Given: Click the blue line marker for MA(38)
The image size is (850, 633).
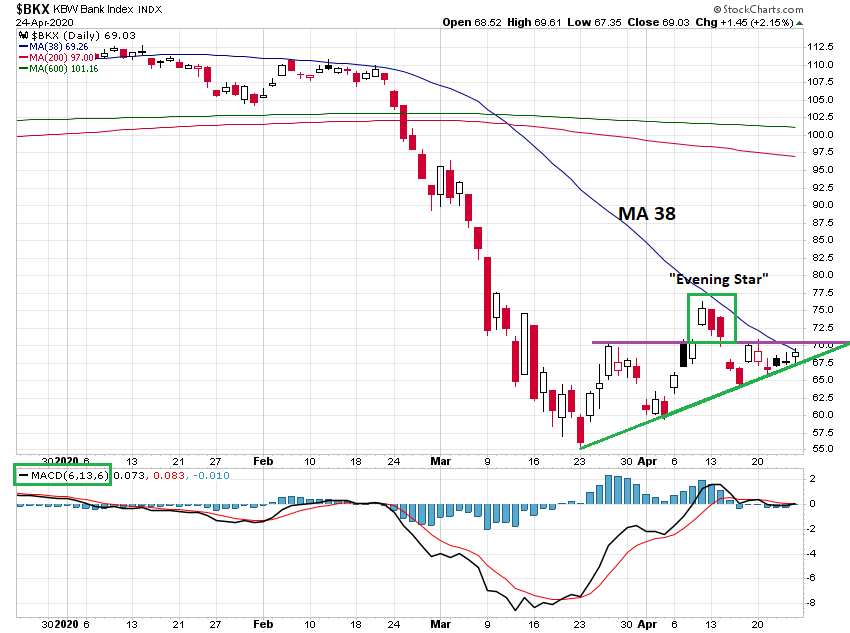Looking at the screenshot, I should coord(23,47).
